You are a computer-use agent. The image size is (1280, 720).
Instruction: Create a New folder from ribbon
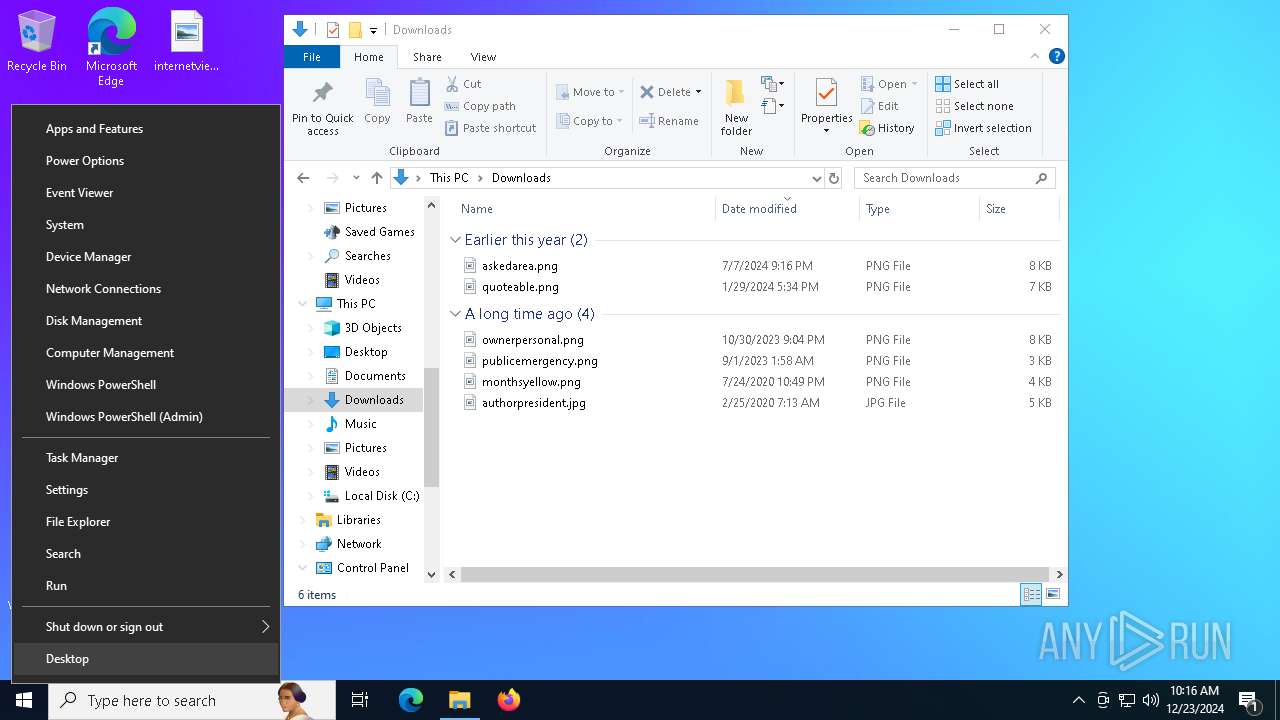point(736,107)
